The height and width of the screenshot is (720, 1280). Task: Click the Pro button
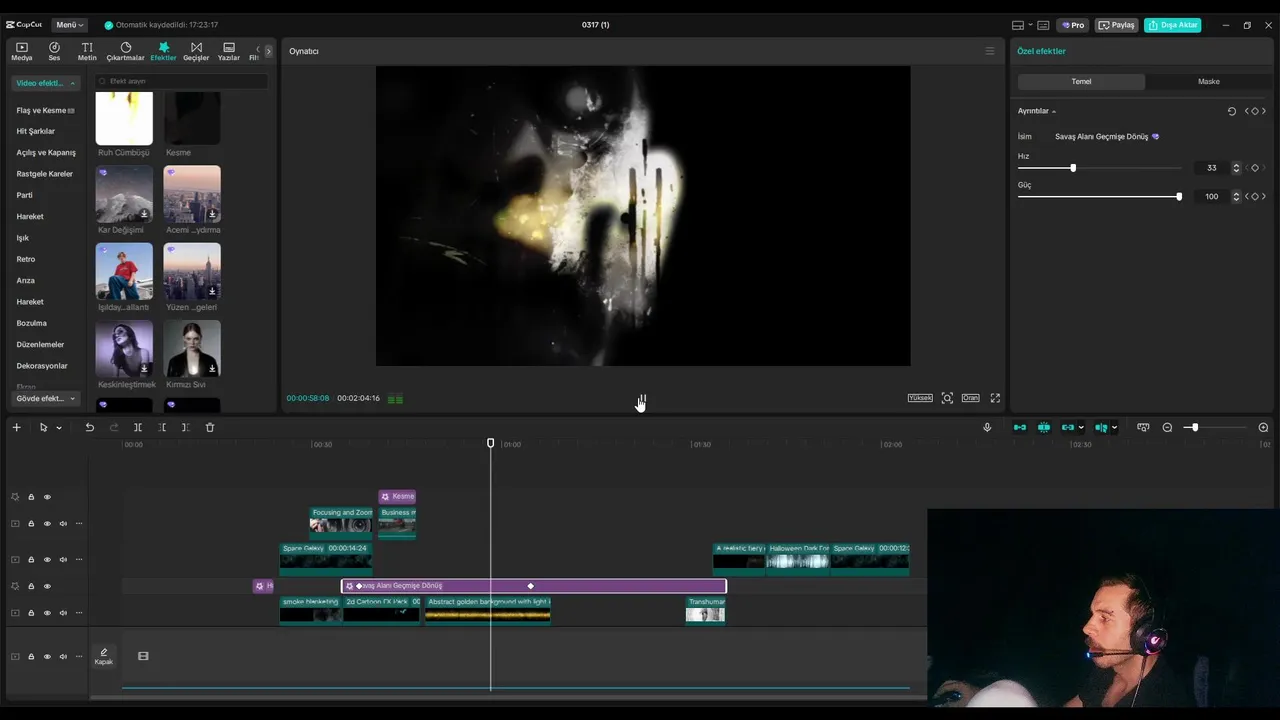pos(1074,25)
